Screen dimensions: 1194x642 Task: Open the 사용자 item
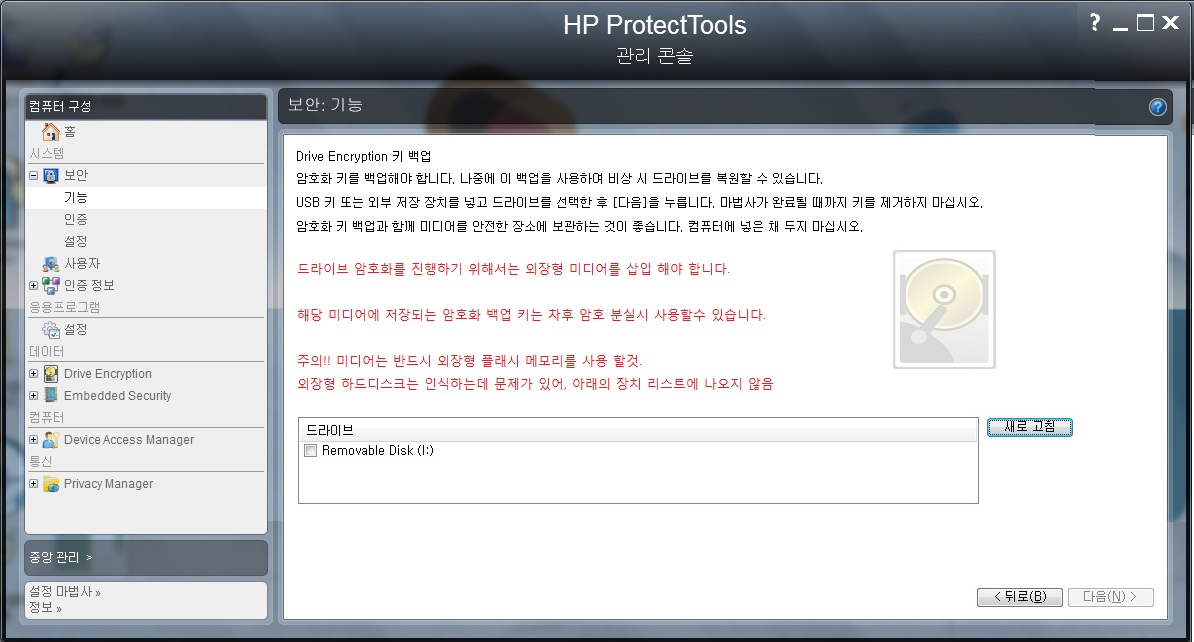point(82,264)
